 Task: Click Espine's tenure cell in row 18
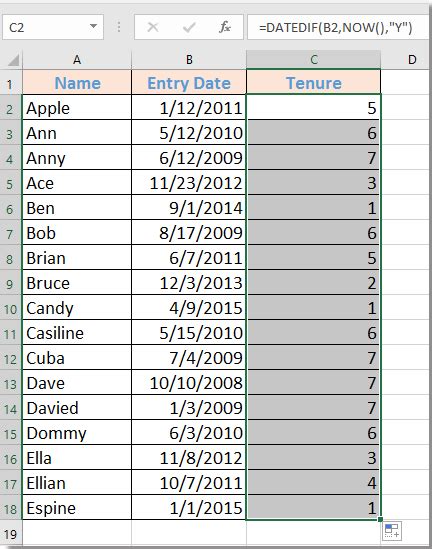pos(314,508)
